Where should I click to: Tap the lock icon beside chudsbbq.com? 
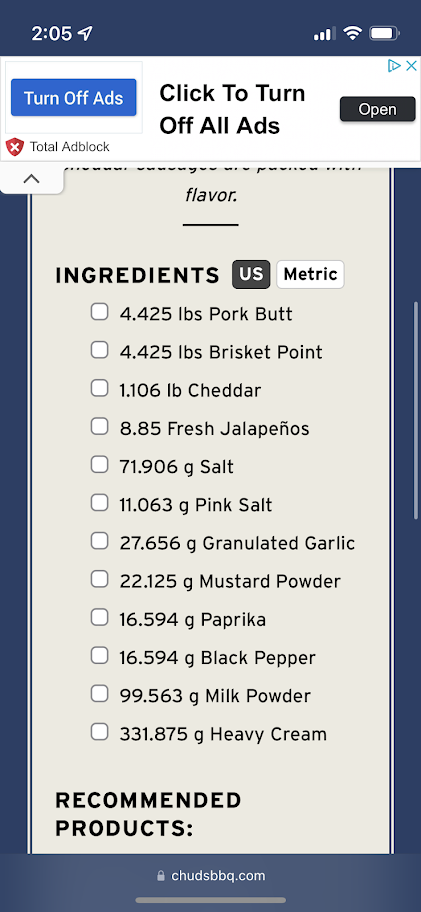(x=161, y=876)
